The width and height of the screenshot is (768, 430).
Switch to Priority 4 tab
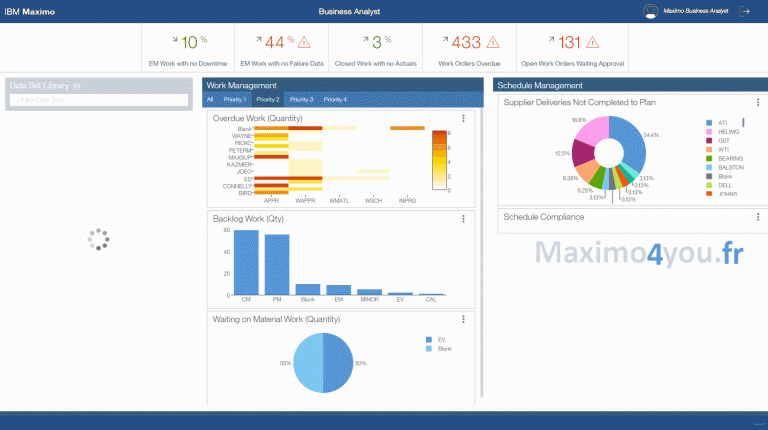335,99
